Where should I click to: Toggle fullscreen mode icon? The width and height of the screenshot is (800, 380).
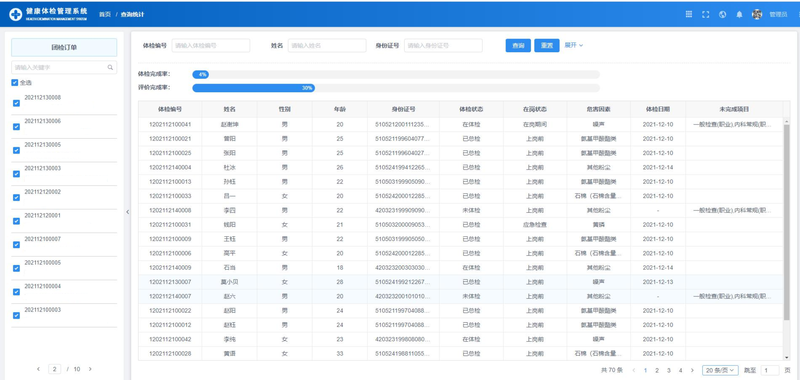click(706, 14)
